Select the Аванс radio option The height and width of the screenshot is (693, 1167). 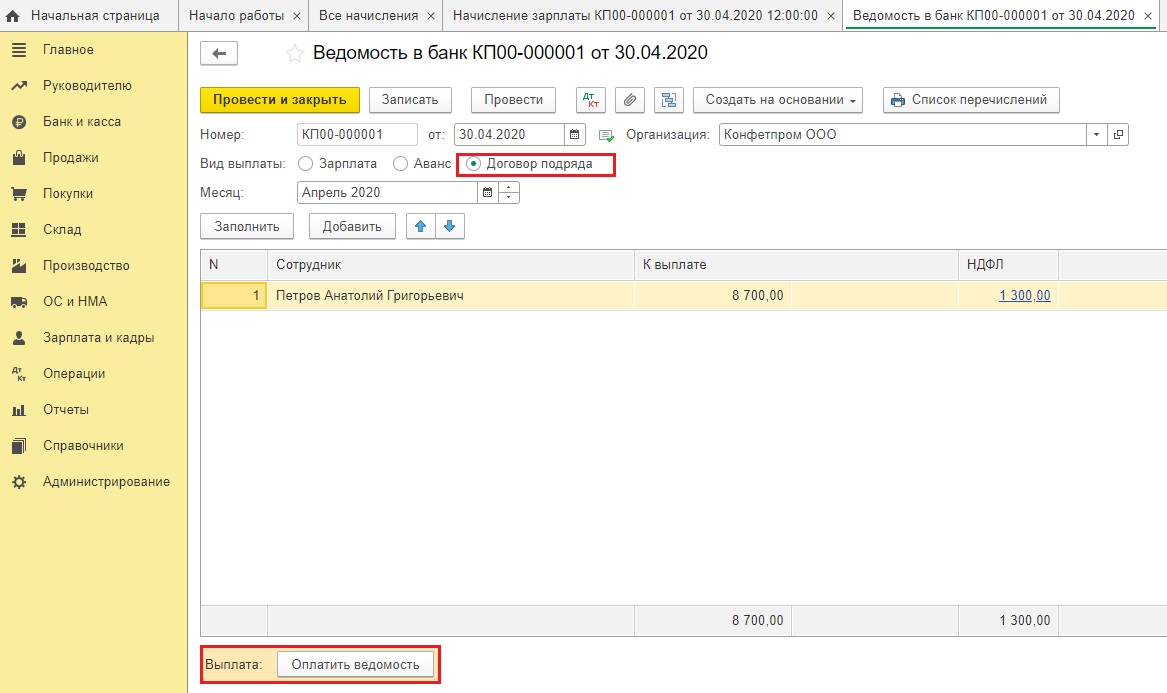coord(401,164)
